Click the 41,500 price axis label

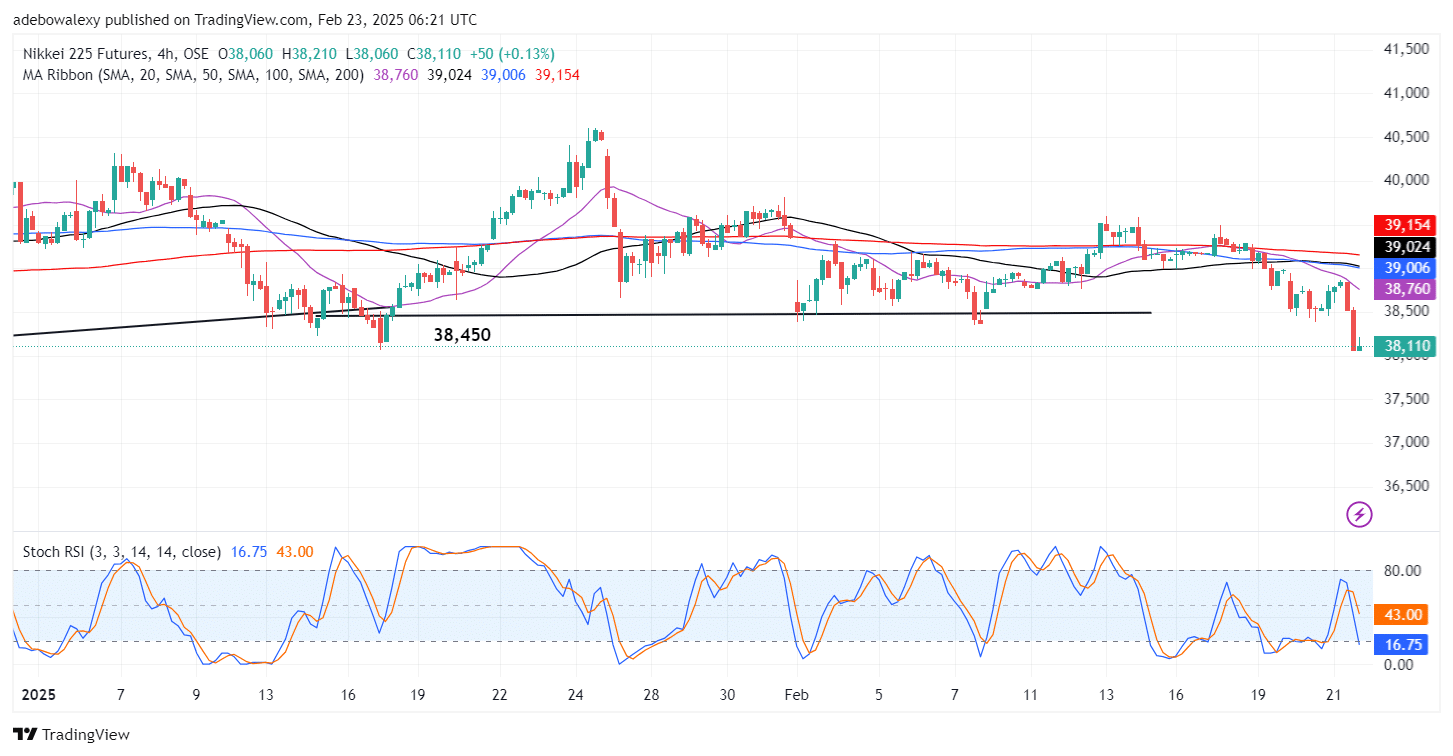pos(1406,49)
